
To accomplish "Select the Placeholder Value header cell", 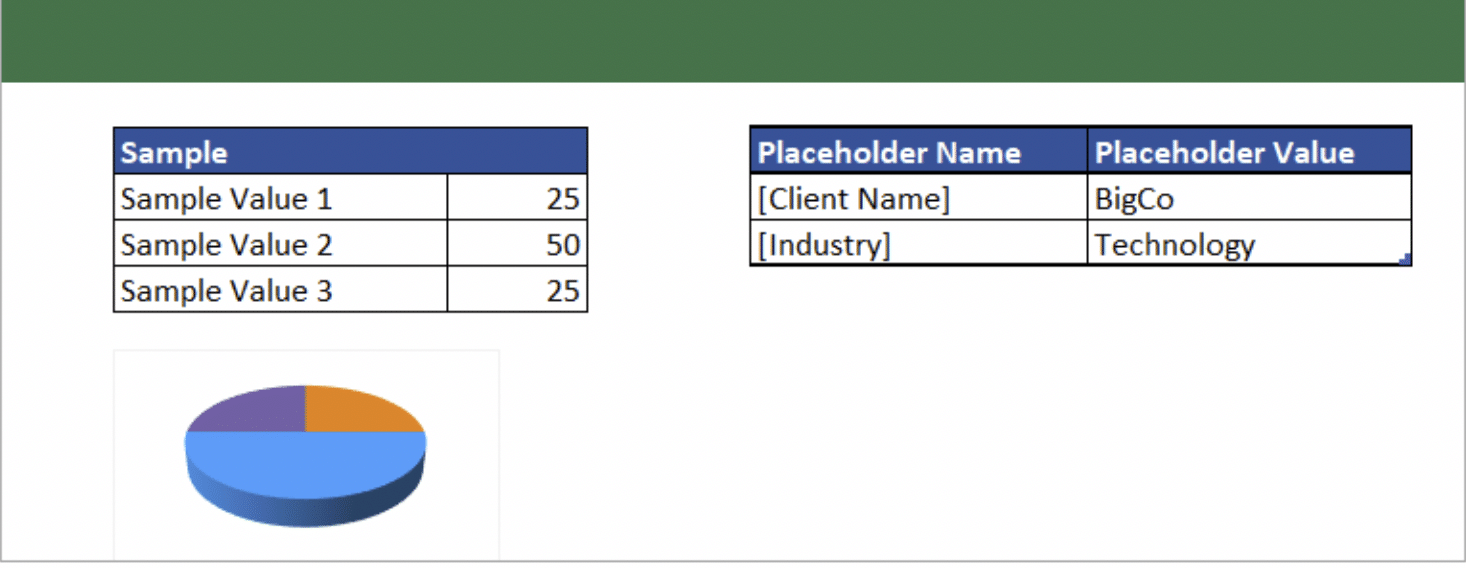I will pyautogui.click(x=1249, y=150).
